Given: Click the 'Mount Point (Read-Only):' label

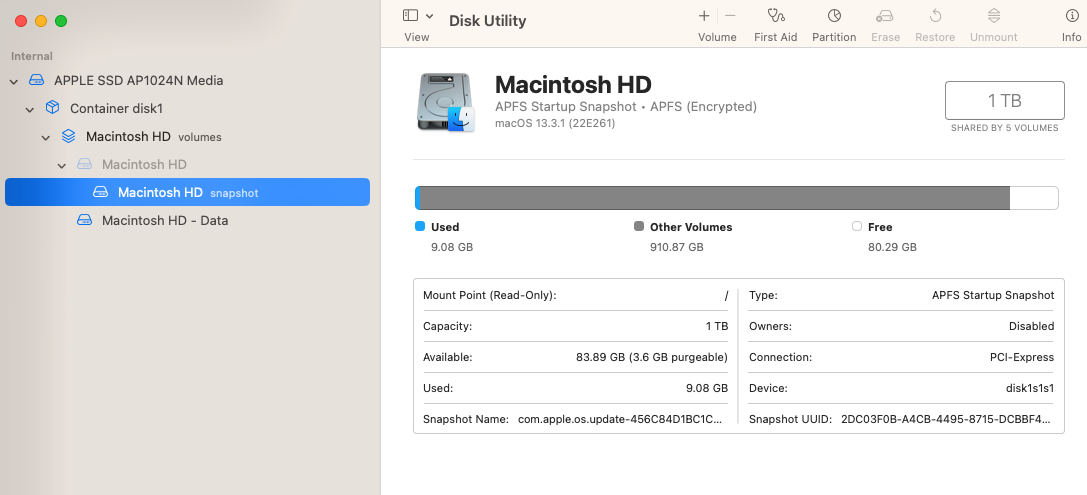Looking at the screenshot, I should pos(489,295).
